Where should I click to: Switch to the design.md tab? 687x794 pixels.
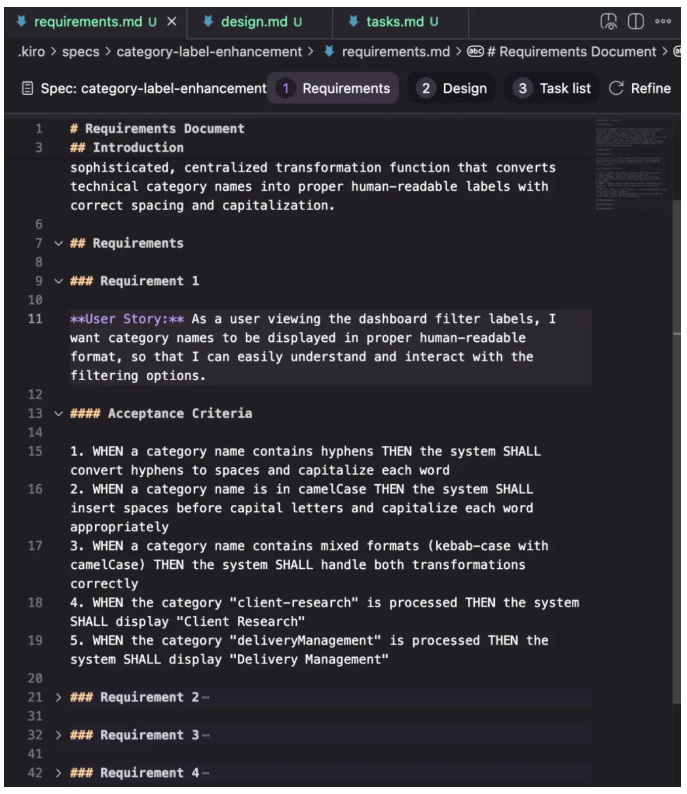255,21
